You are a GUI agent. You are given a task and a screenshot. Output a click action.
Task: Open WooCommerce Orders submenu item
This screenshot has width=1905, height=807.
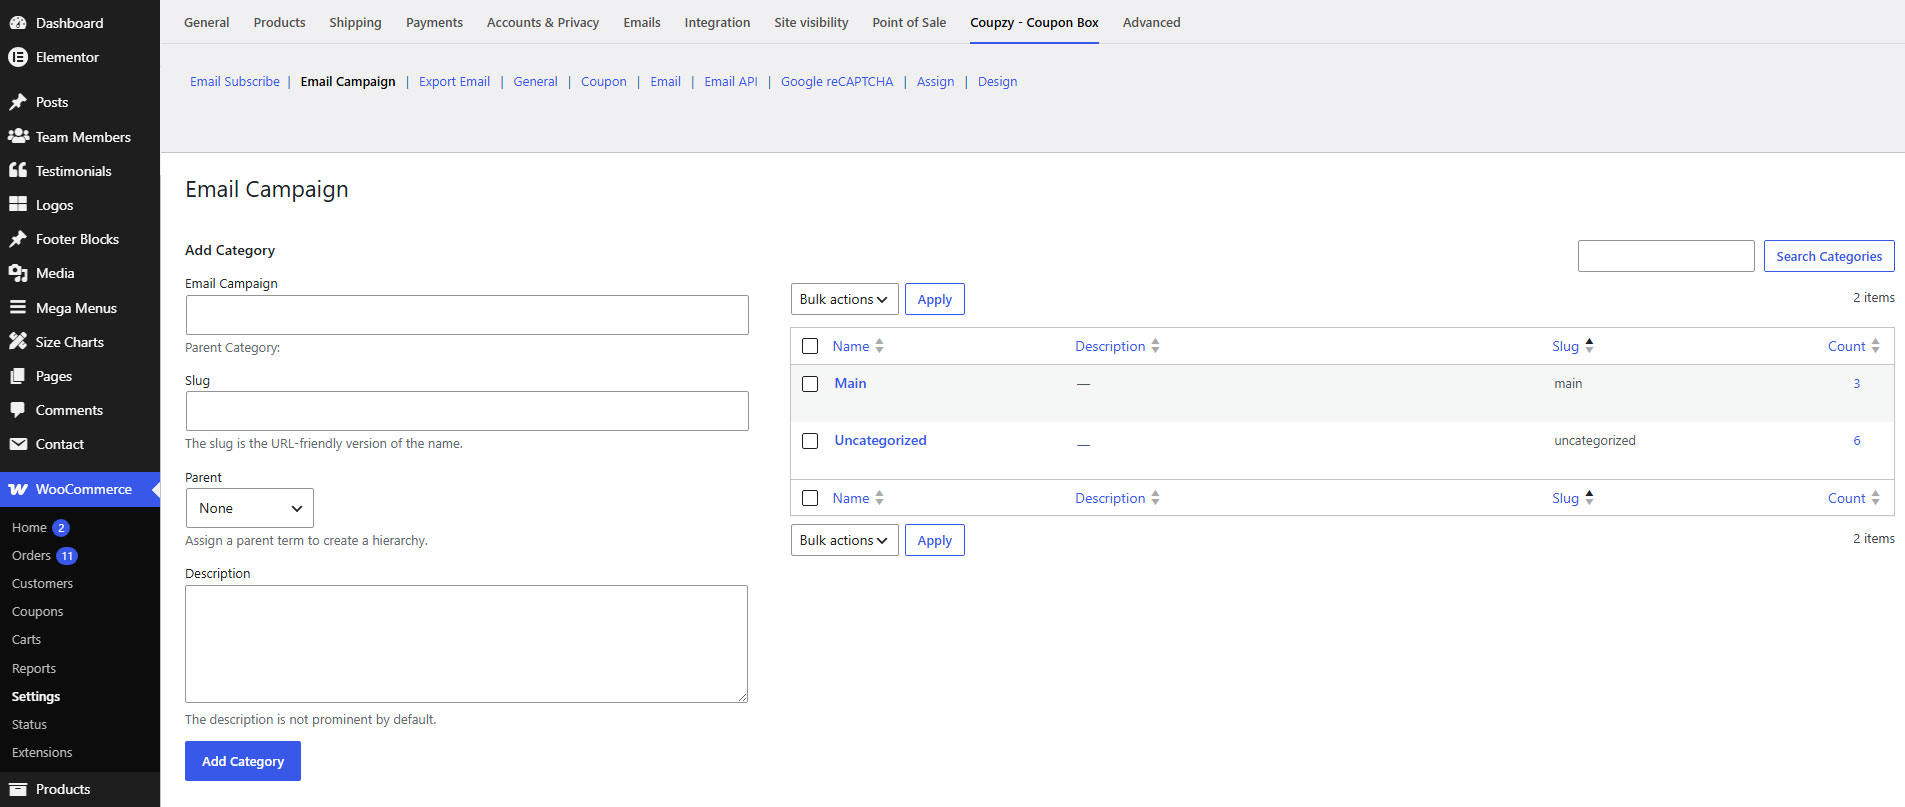(x=31, y=555)
